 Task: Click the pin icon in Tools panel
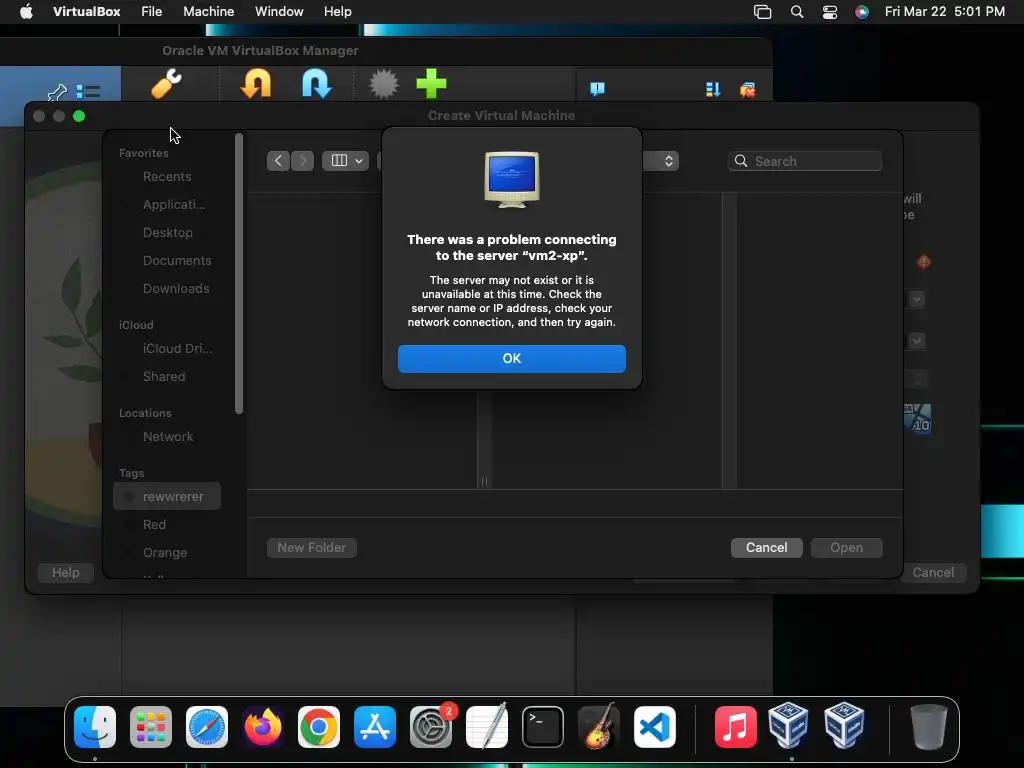[57, 92]
